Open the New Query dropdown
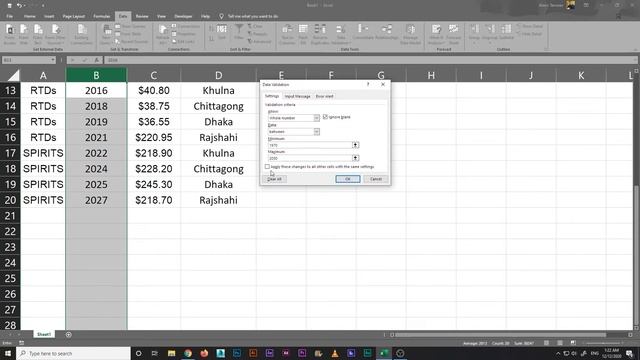Screen dimensions: 640x360 [107, 42]
